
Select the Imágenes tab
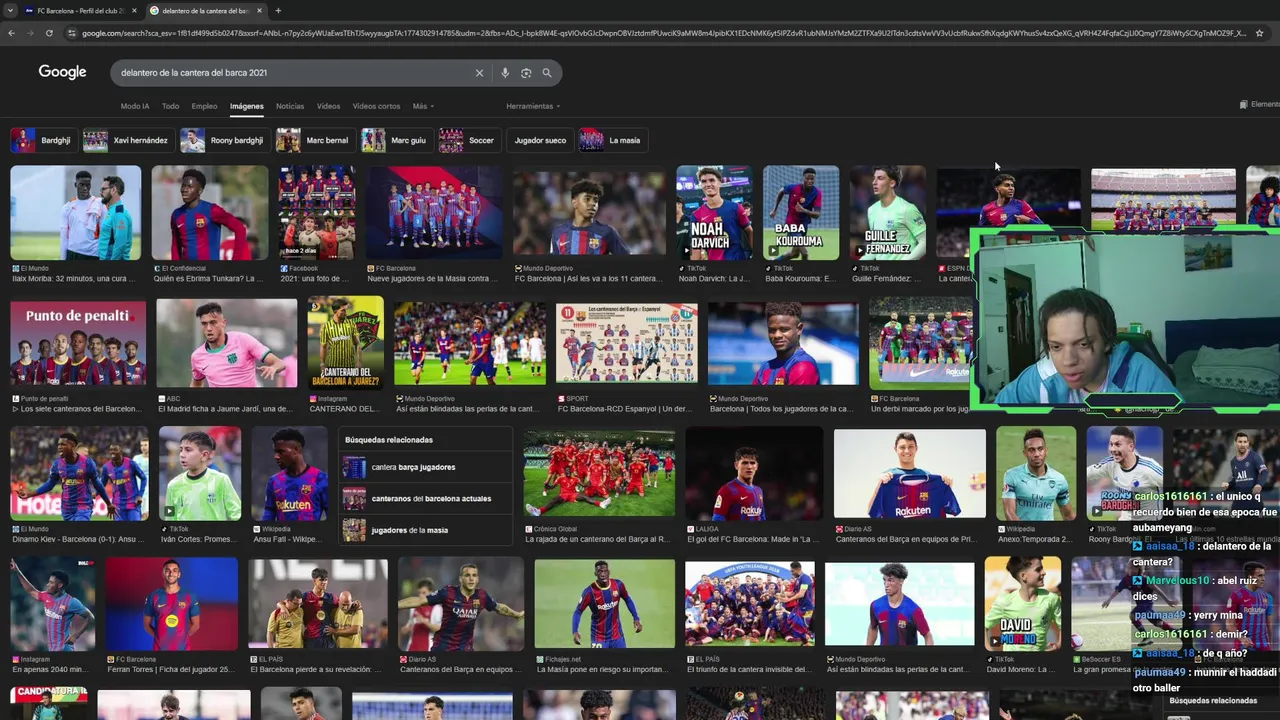point(247,106)
